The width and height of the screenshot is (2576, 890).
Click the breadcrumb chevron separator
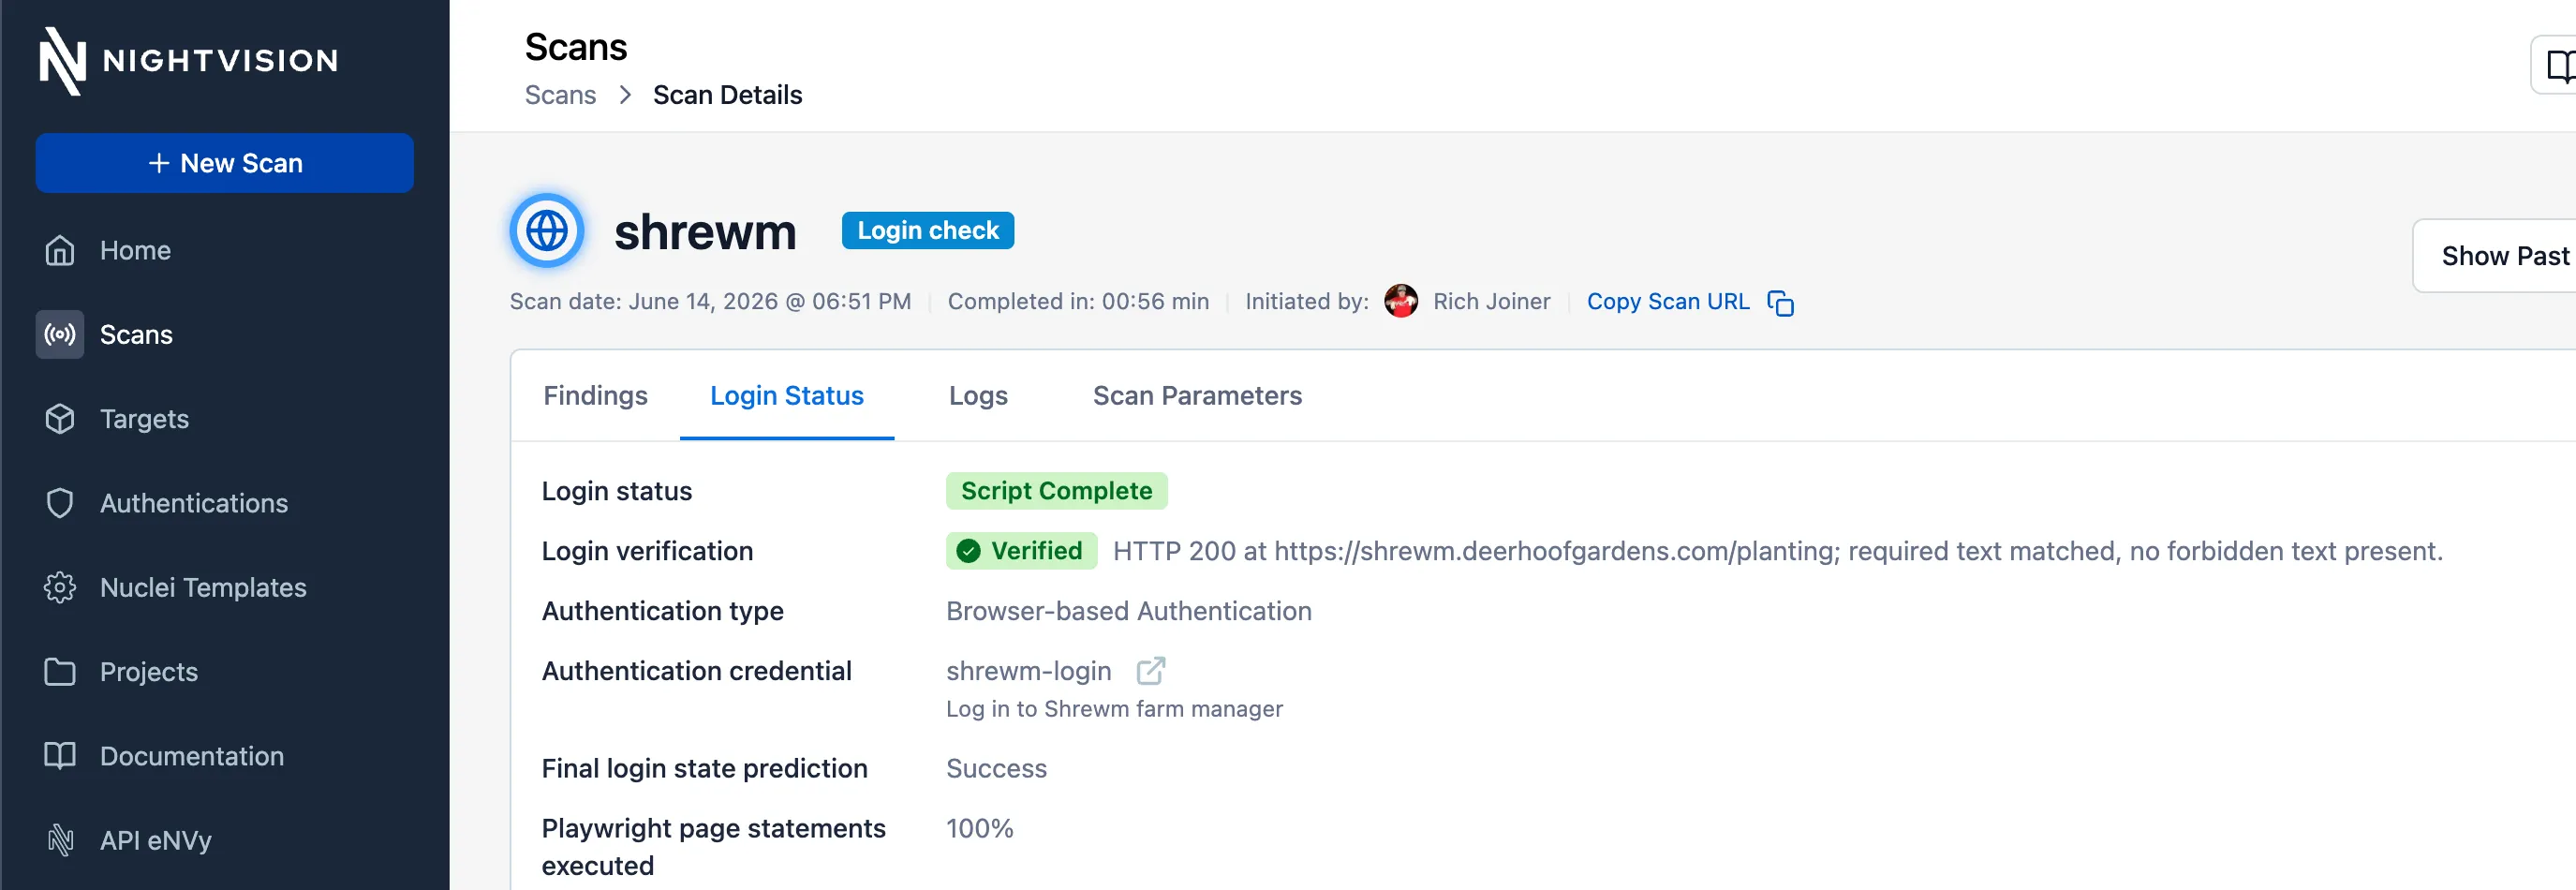click(x=625, y=95)
